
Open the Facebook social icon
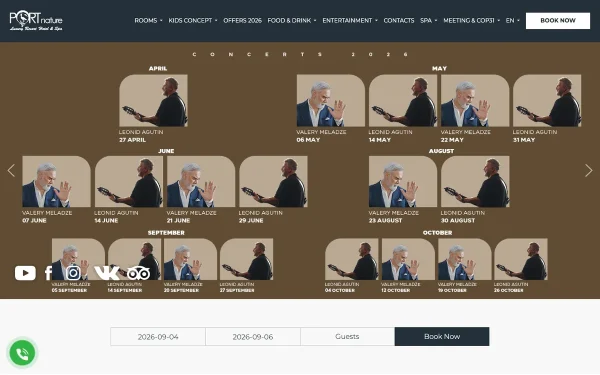tap(49, 273)
